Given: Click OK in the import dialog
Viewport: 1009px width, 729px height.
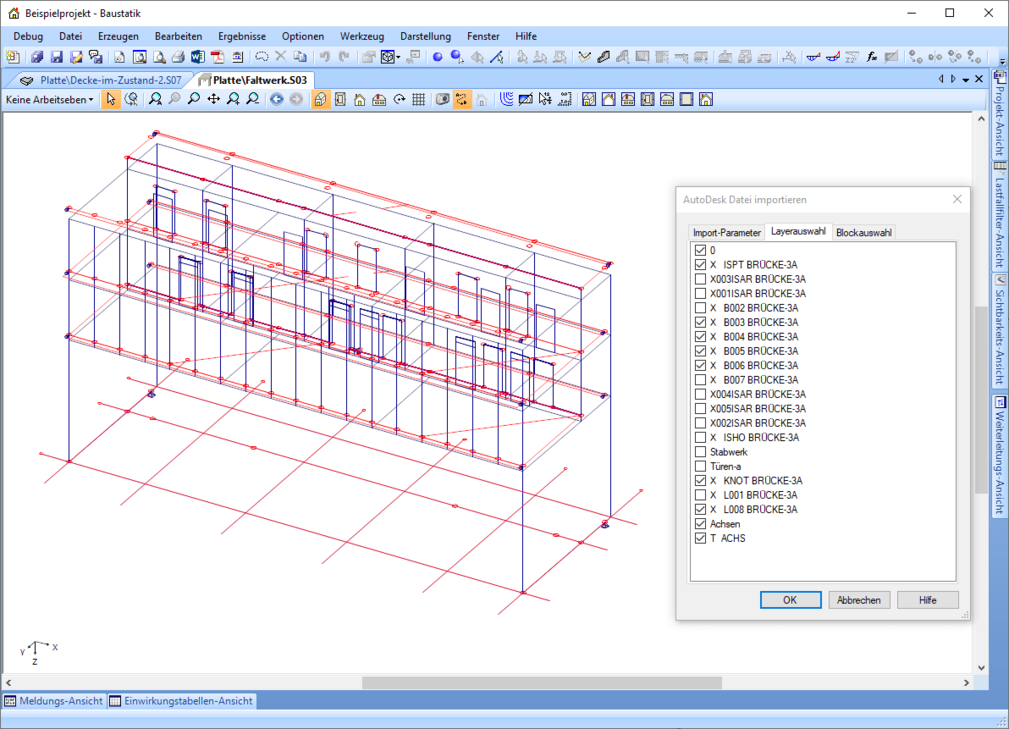Looking at the screenshot, I should click(790, 600).
